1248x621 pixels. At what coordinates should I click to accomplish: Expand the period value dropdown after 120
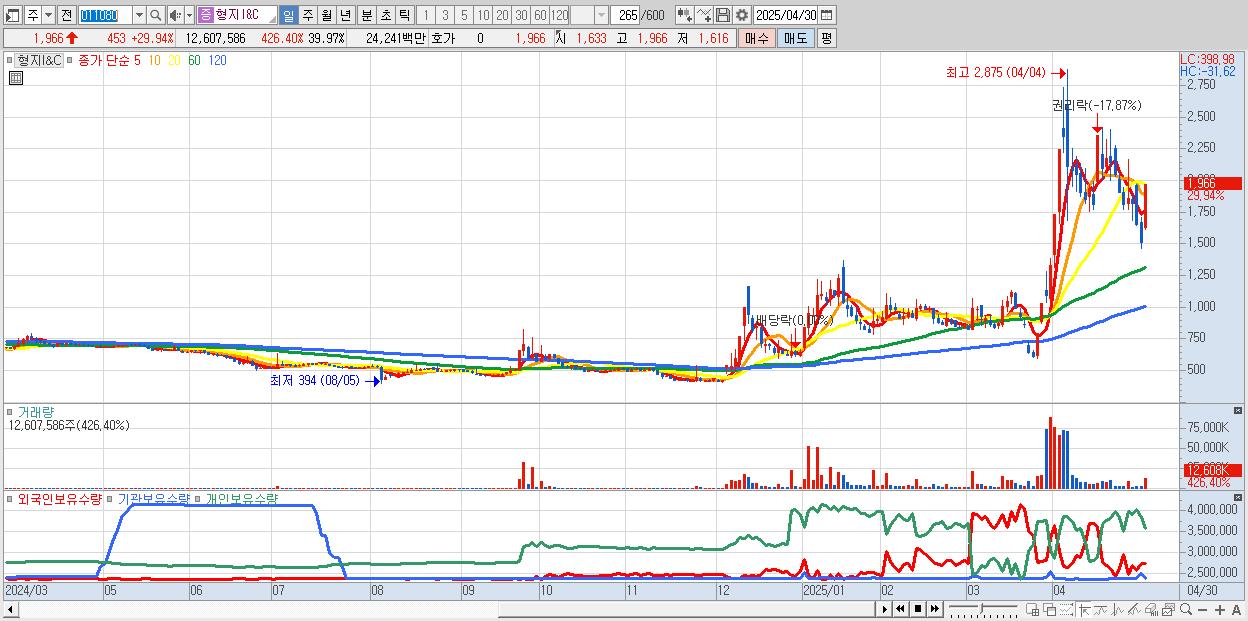[x=601, y=15]
